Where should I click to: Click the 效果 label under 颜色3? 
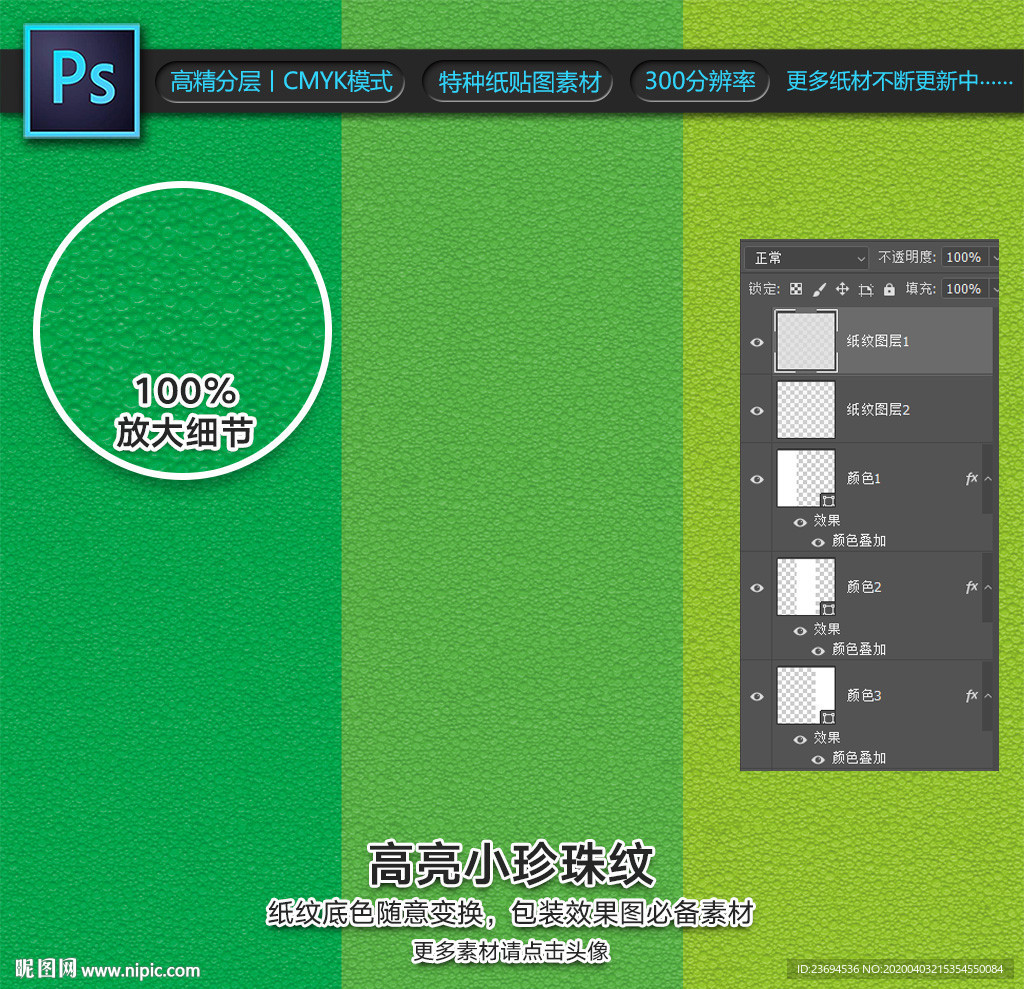[x=827, y=738]
